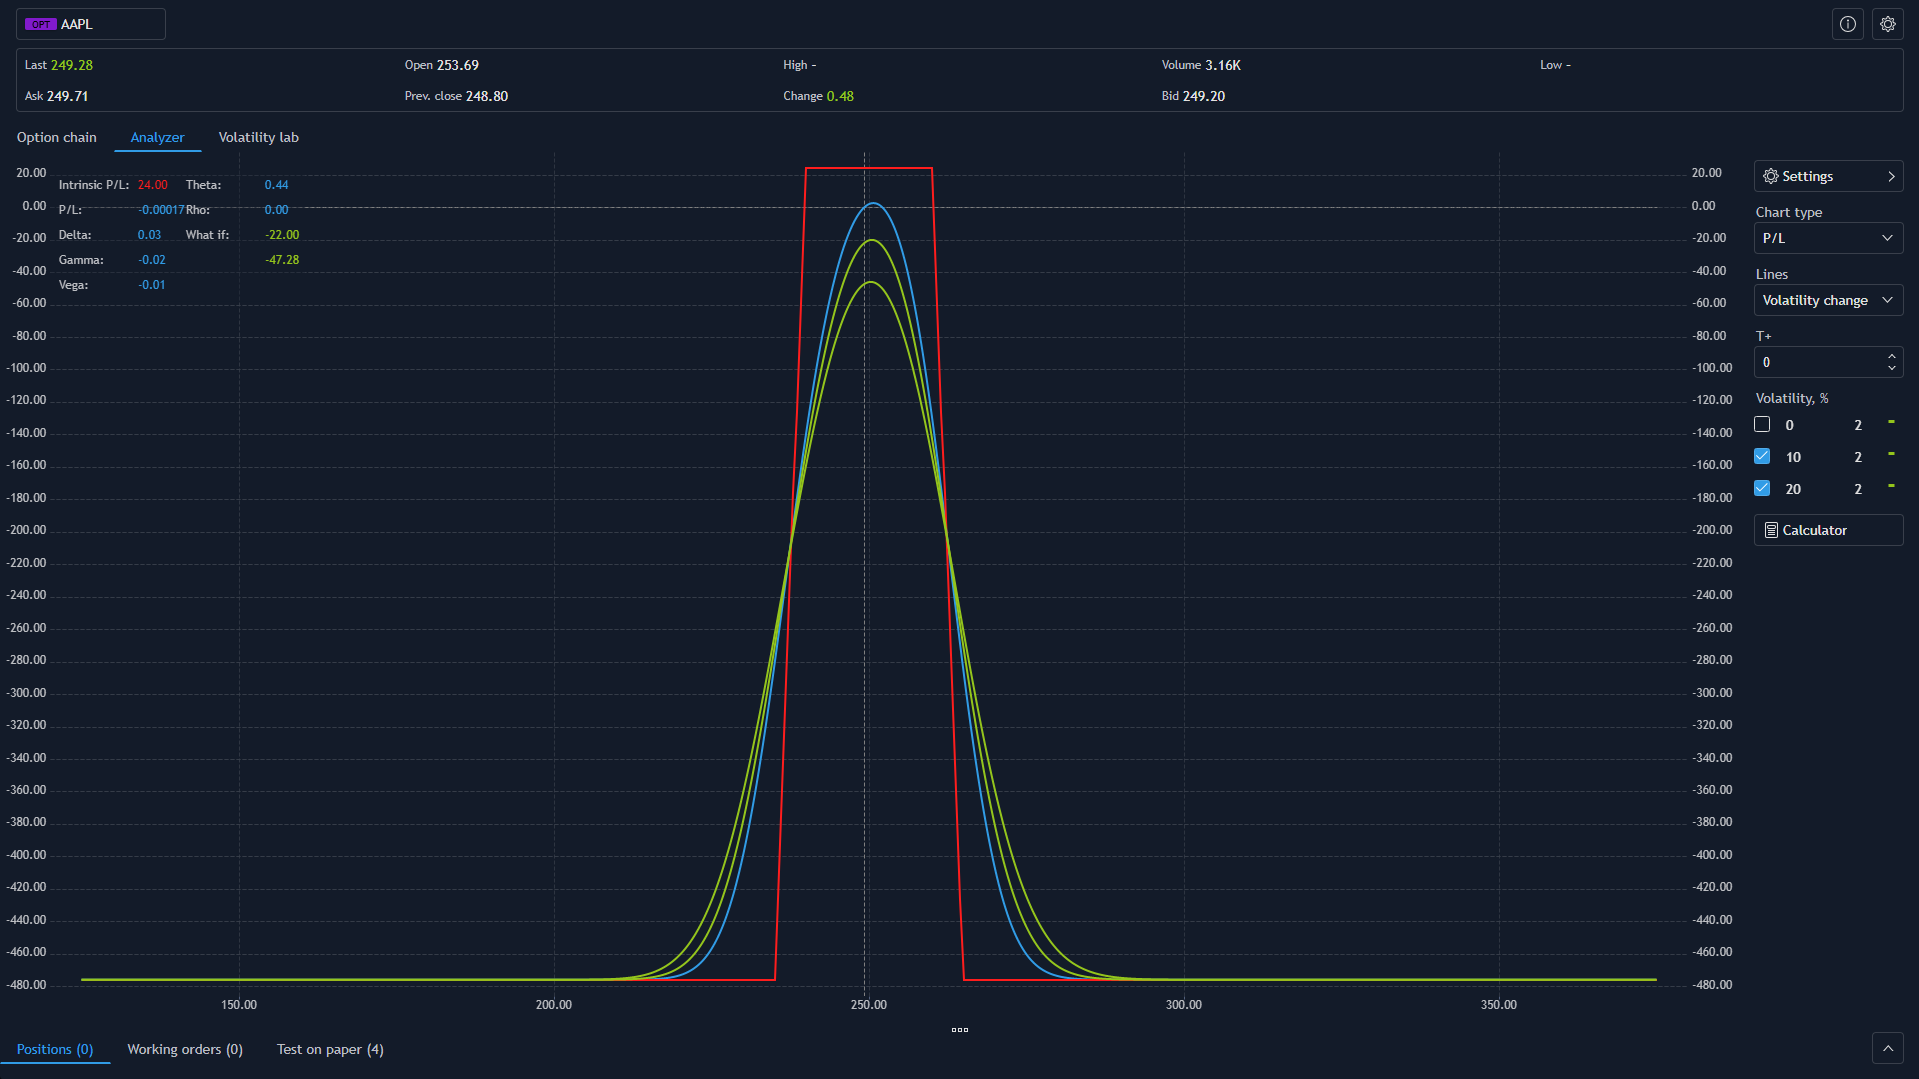Click the drag handle dots below the chart
This screenshot has height=1079, width=1919.
(959, 1029)
